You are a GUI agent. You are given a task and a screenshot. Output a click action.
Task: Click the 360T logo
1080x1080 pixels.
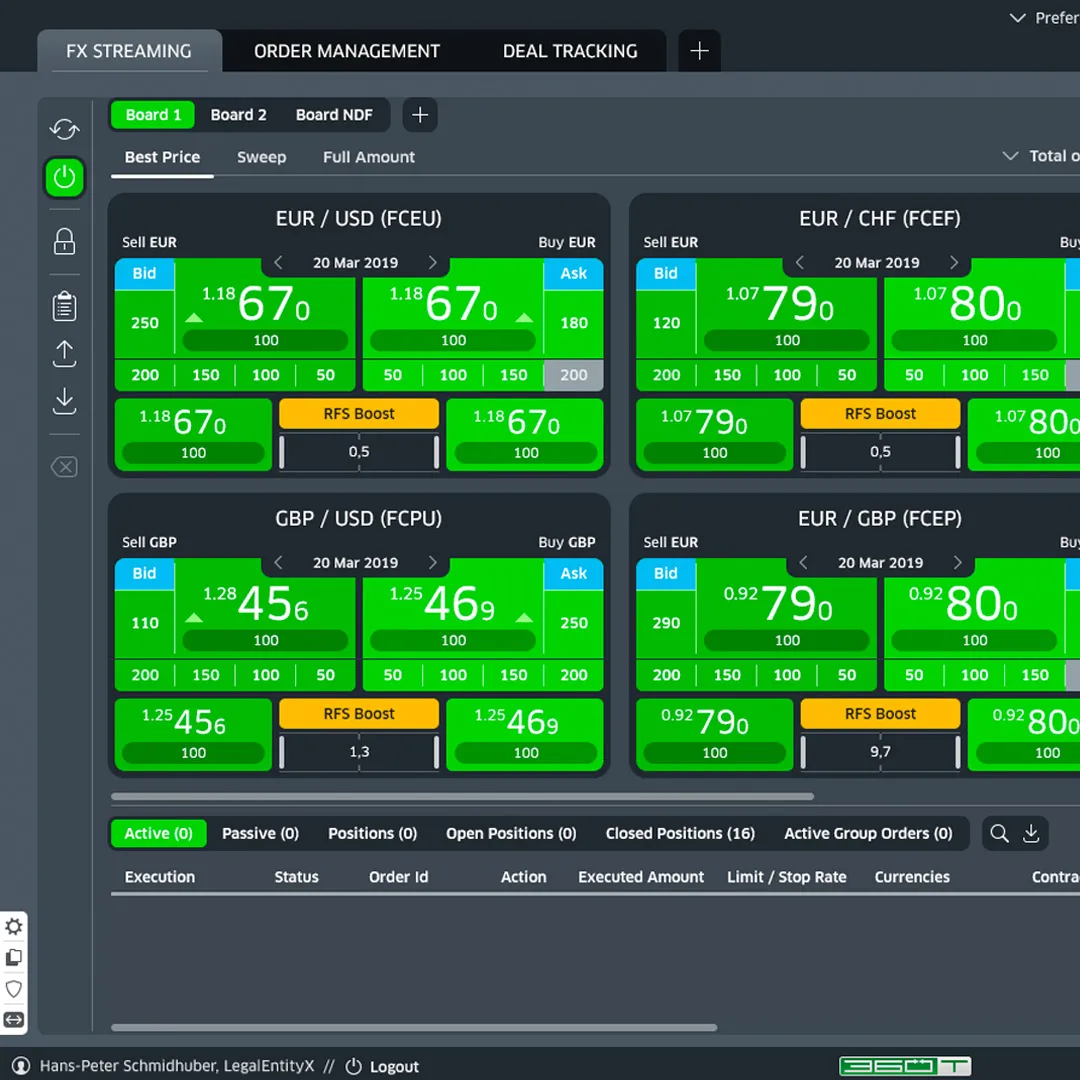[905, 1066]
